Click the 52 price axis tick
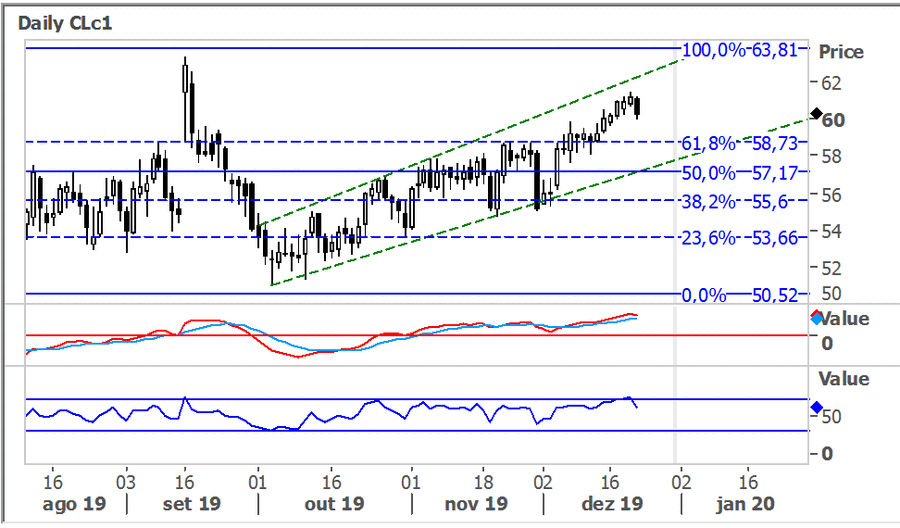900x528 pixels. point(831,268)
